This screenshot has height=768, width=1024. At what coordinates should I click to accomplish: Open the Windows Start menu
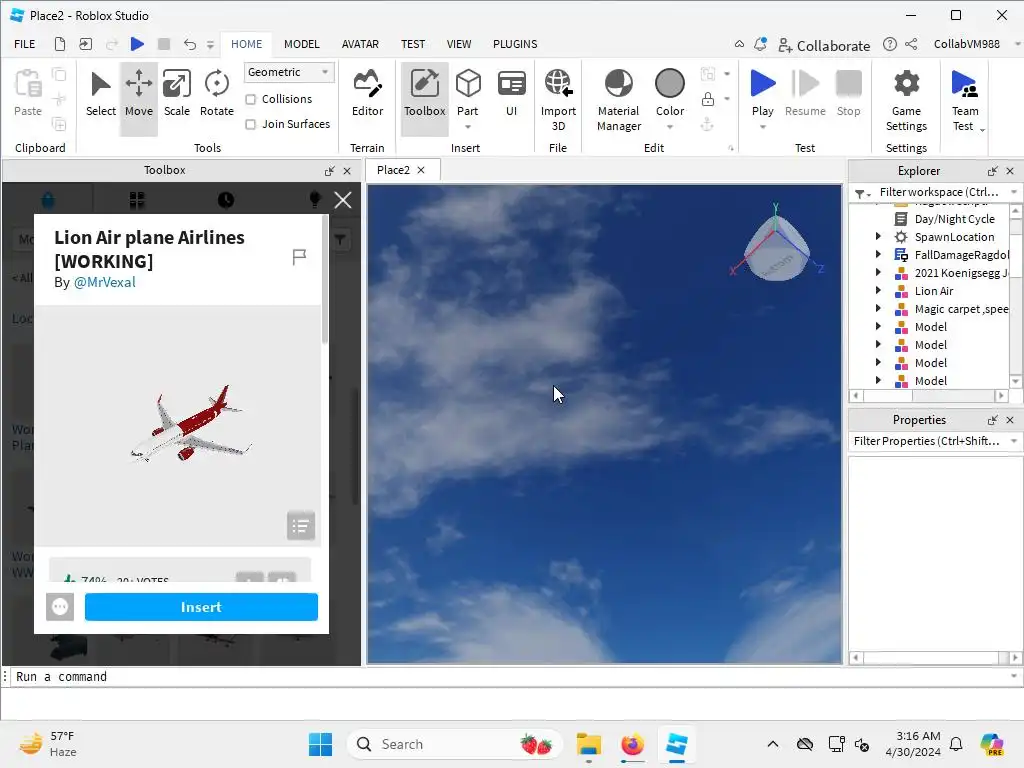tap(320, 744)
